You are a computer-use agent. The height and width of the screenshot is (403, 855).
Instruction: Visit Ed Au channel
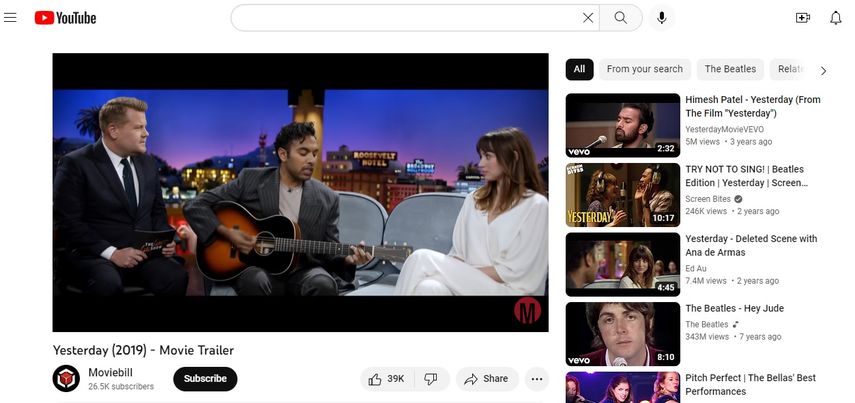pos(695,268)
